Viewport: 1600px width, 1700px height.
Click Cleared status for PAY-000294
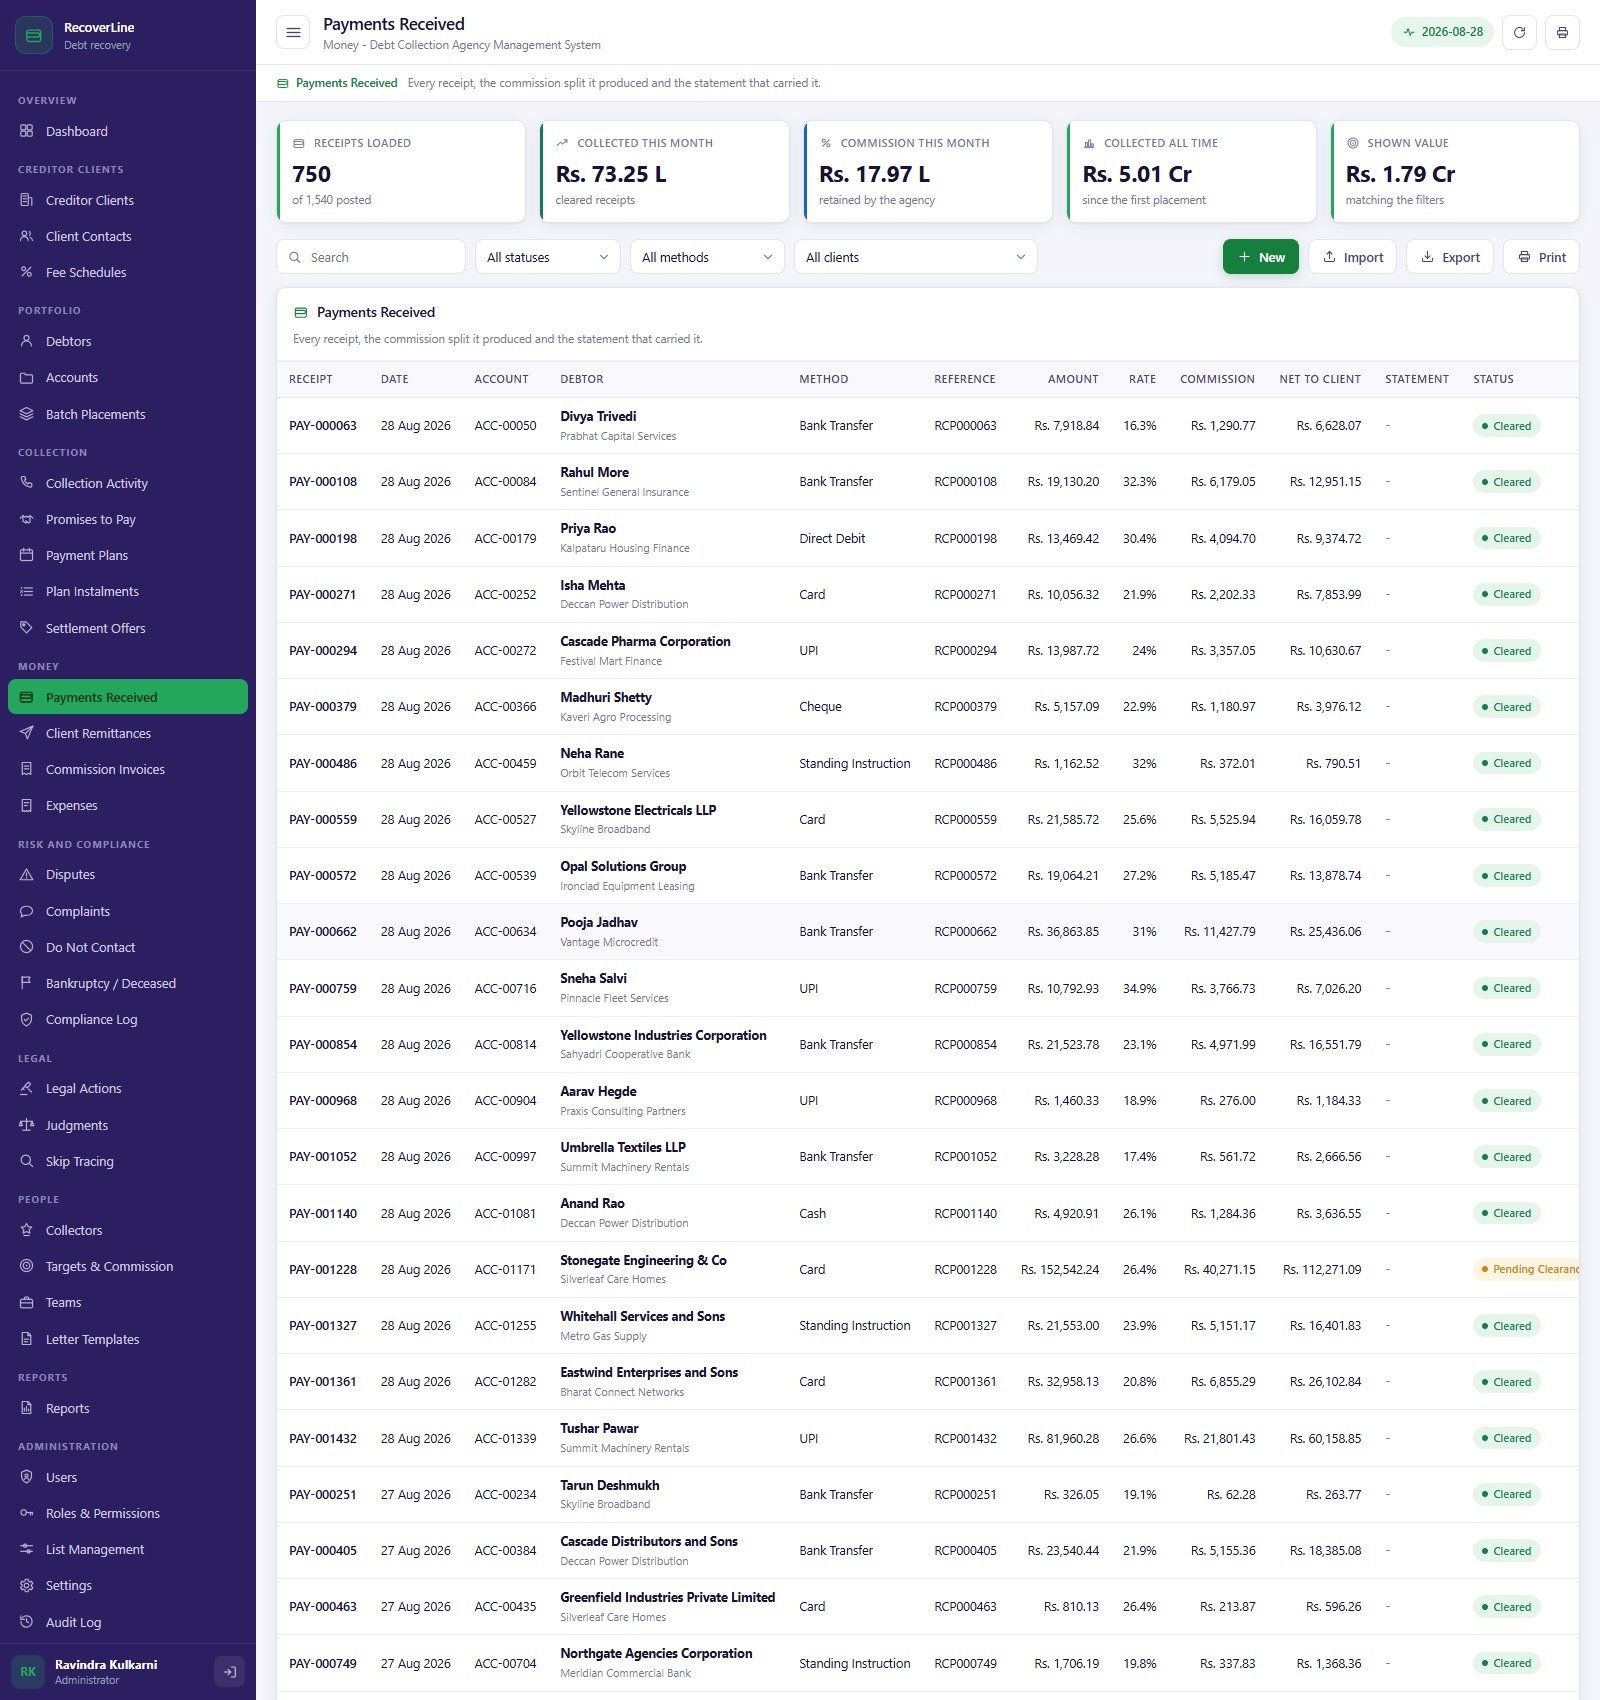1506,651
